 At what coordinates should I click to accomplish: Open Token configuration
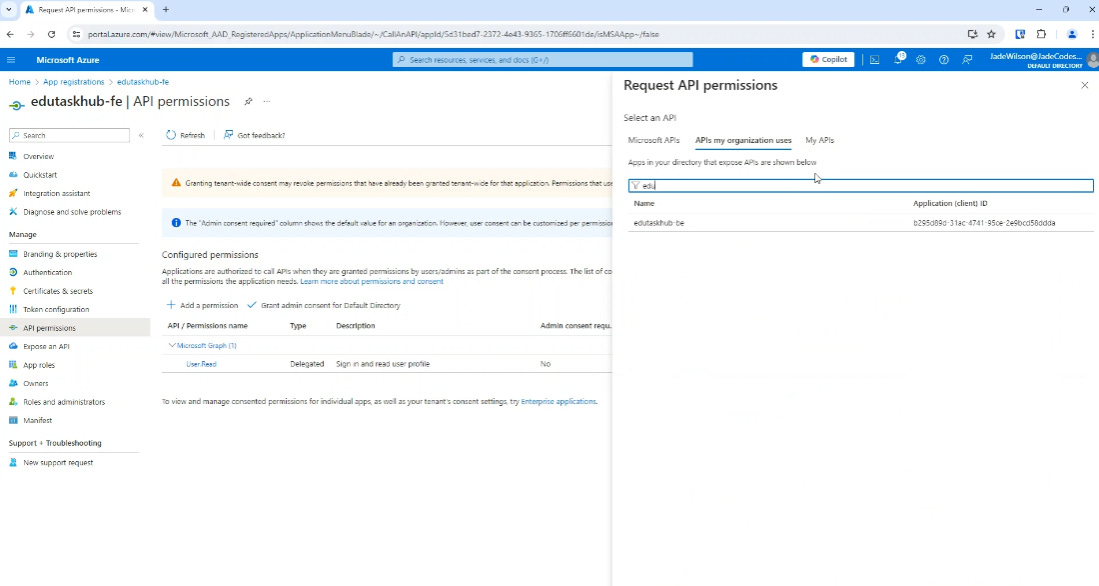[56, 309]
